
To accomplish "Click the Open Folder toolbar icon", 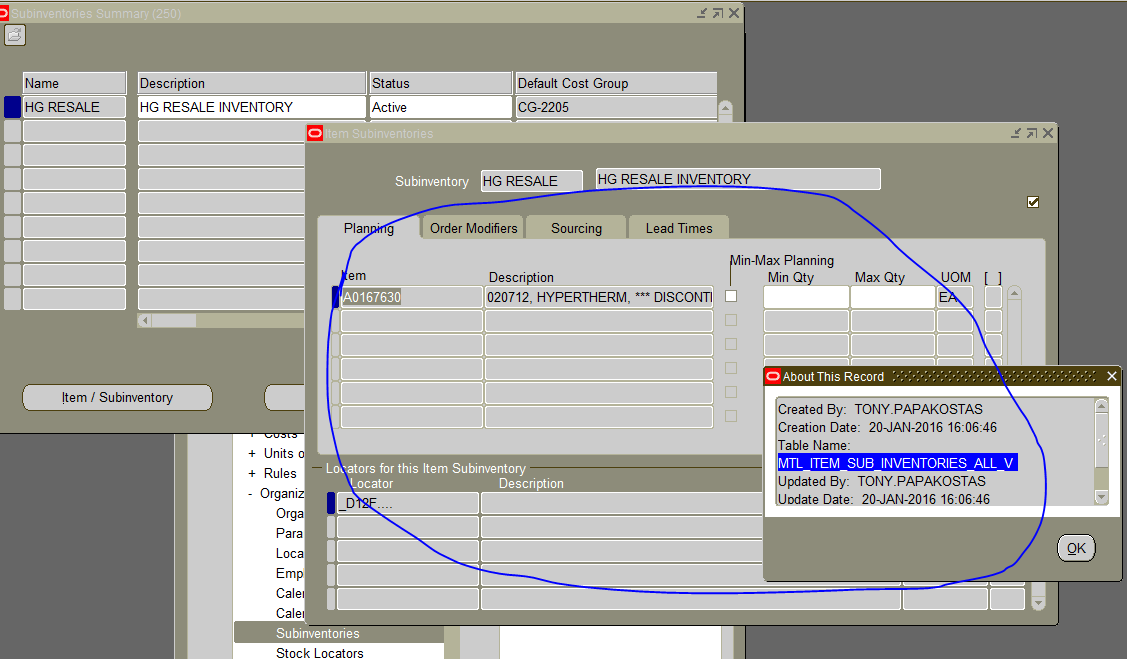I will tap(14, 33).
